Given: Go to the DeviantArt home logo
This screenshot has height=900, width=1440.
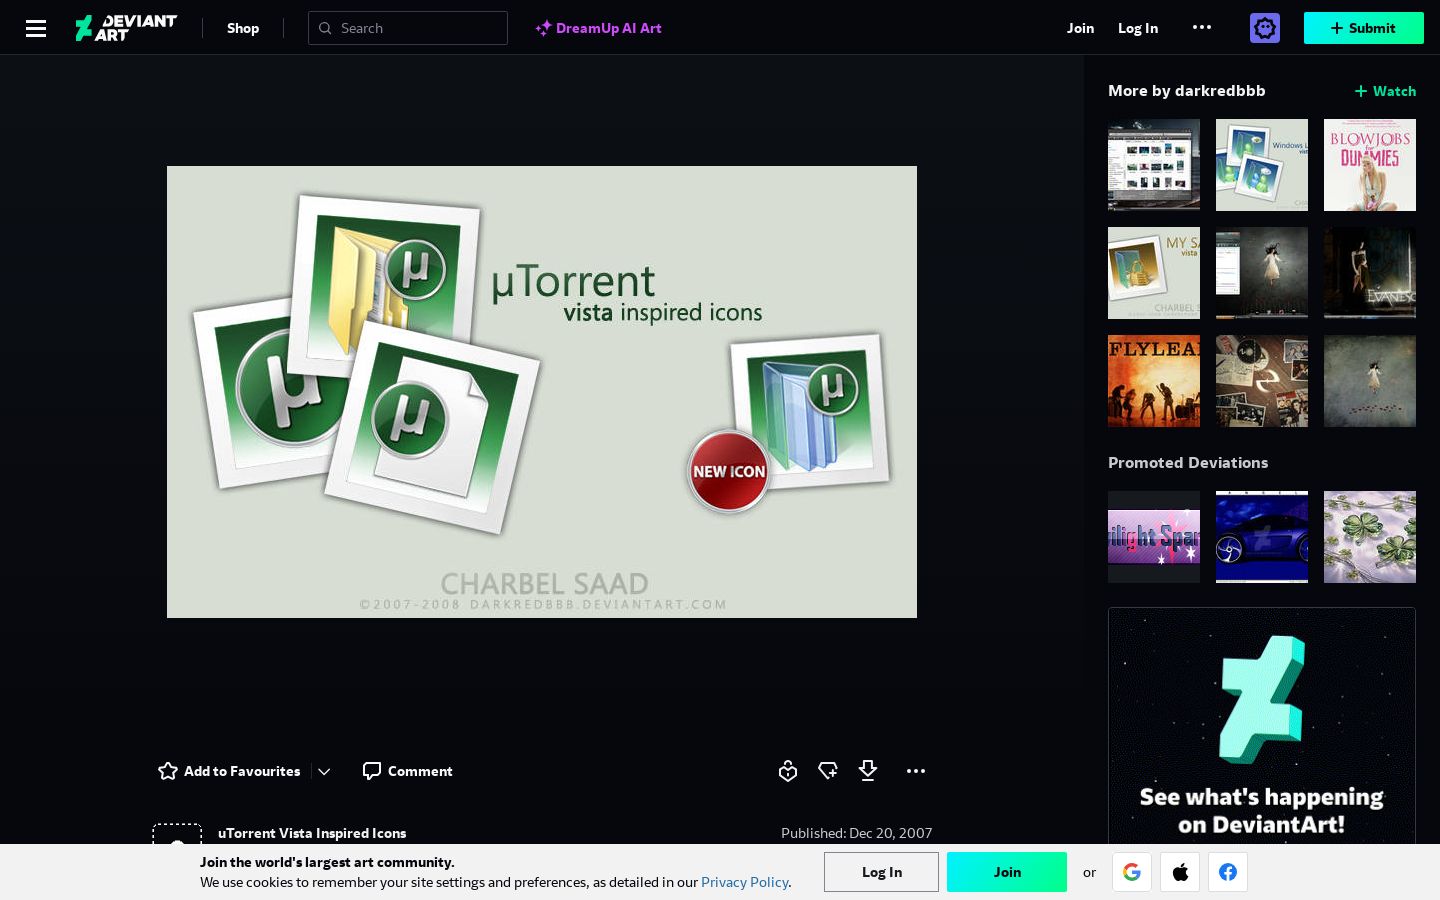Looking at the screenshot, I should [x=126, y=28].
